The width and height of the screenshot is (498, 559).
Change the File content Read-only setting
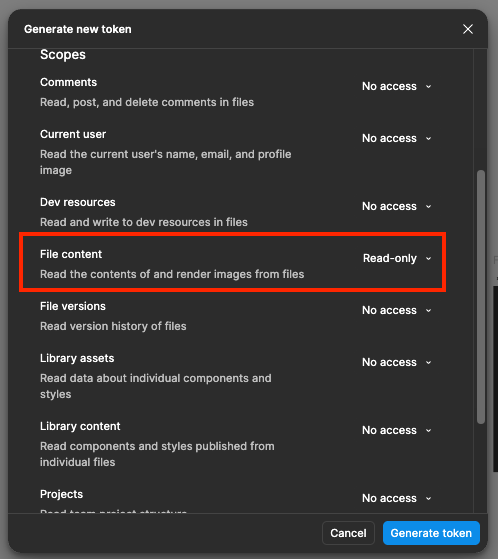(397, 258)
